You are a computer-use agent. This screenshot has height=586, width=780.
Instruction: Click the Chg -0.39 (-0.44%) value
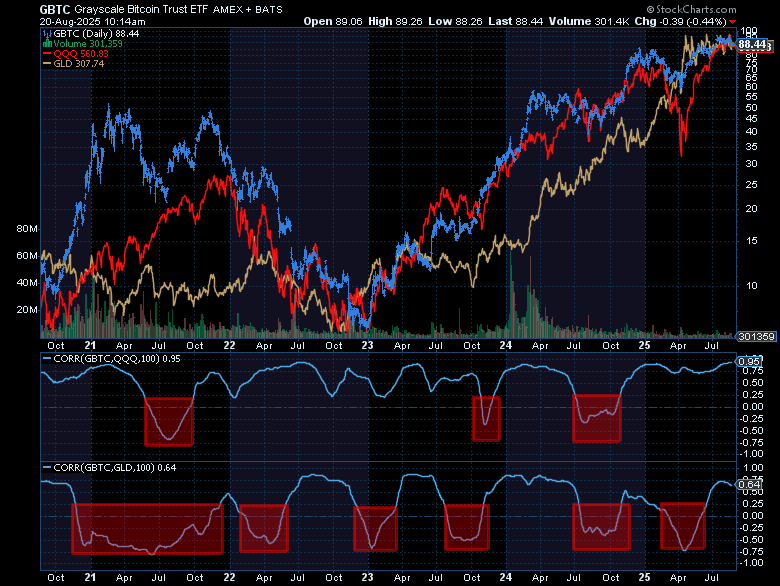tap(681, 21)
